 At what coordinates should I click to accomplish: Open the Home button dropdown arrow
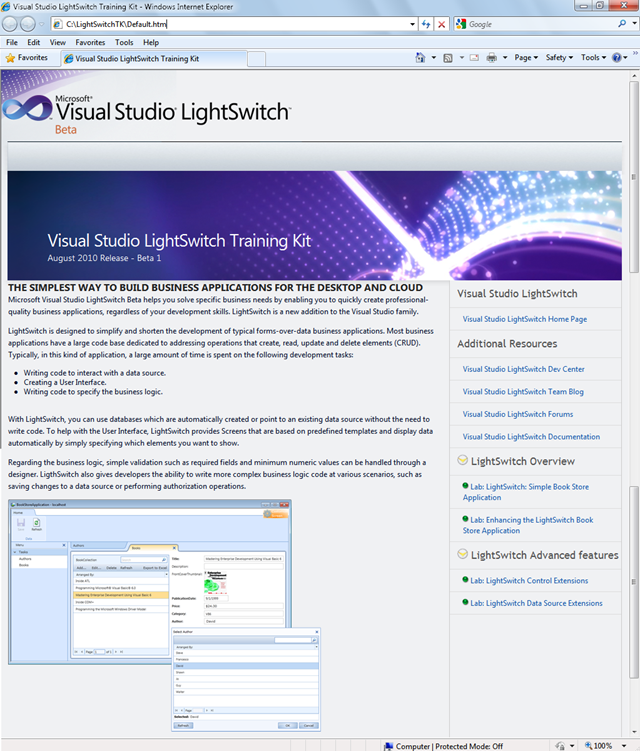[434, 57]
